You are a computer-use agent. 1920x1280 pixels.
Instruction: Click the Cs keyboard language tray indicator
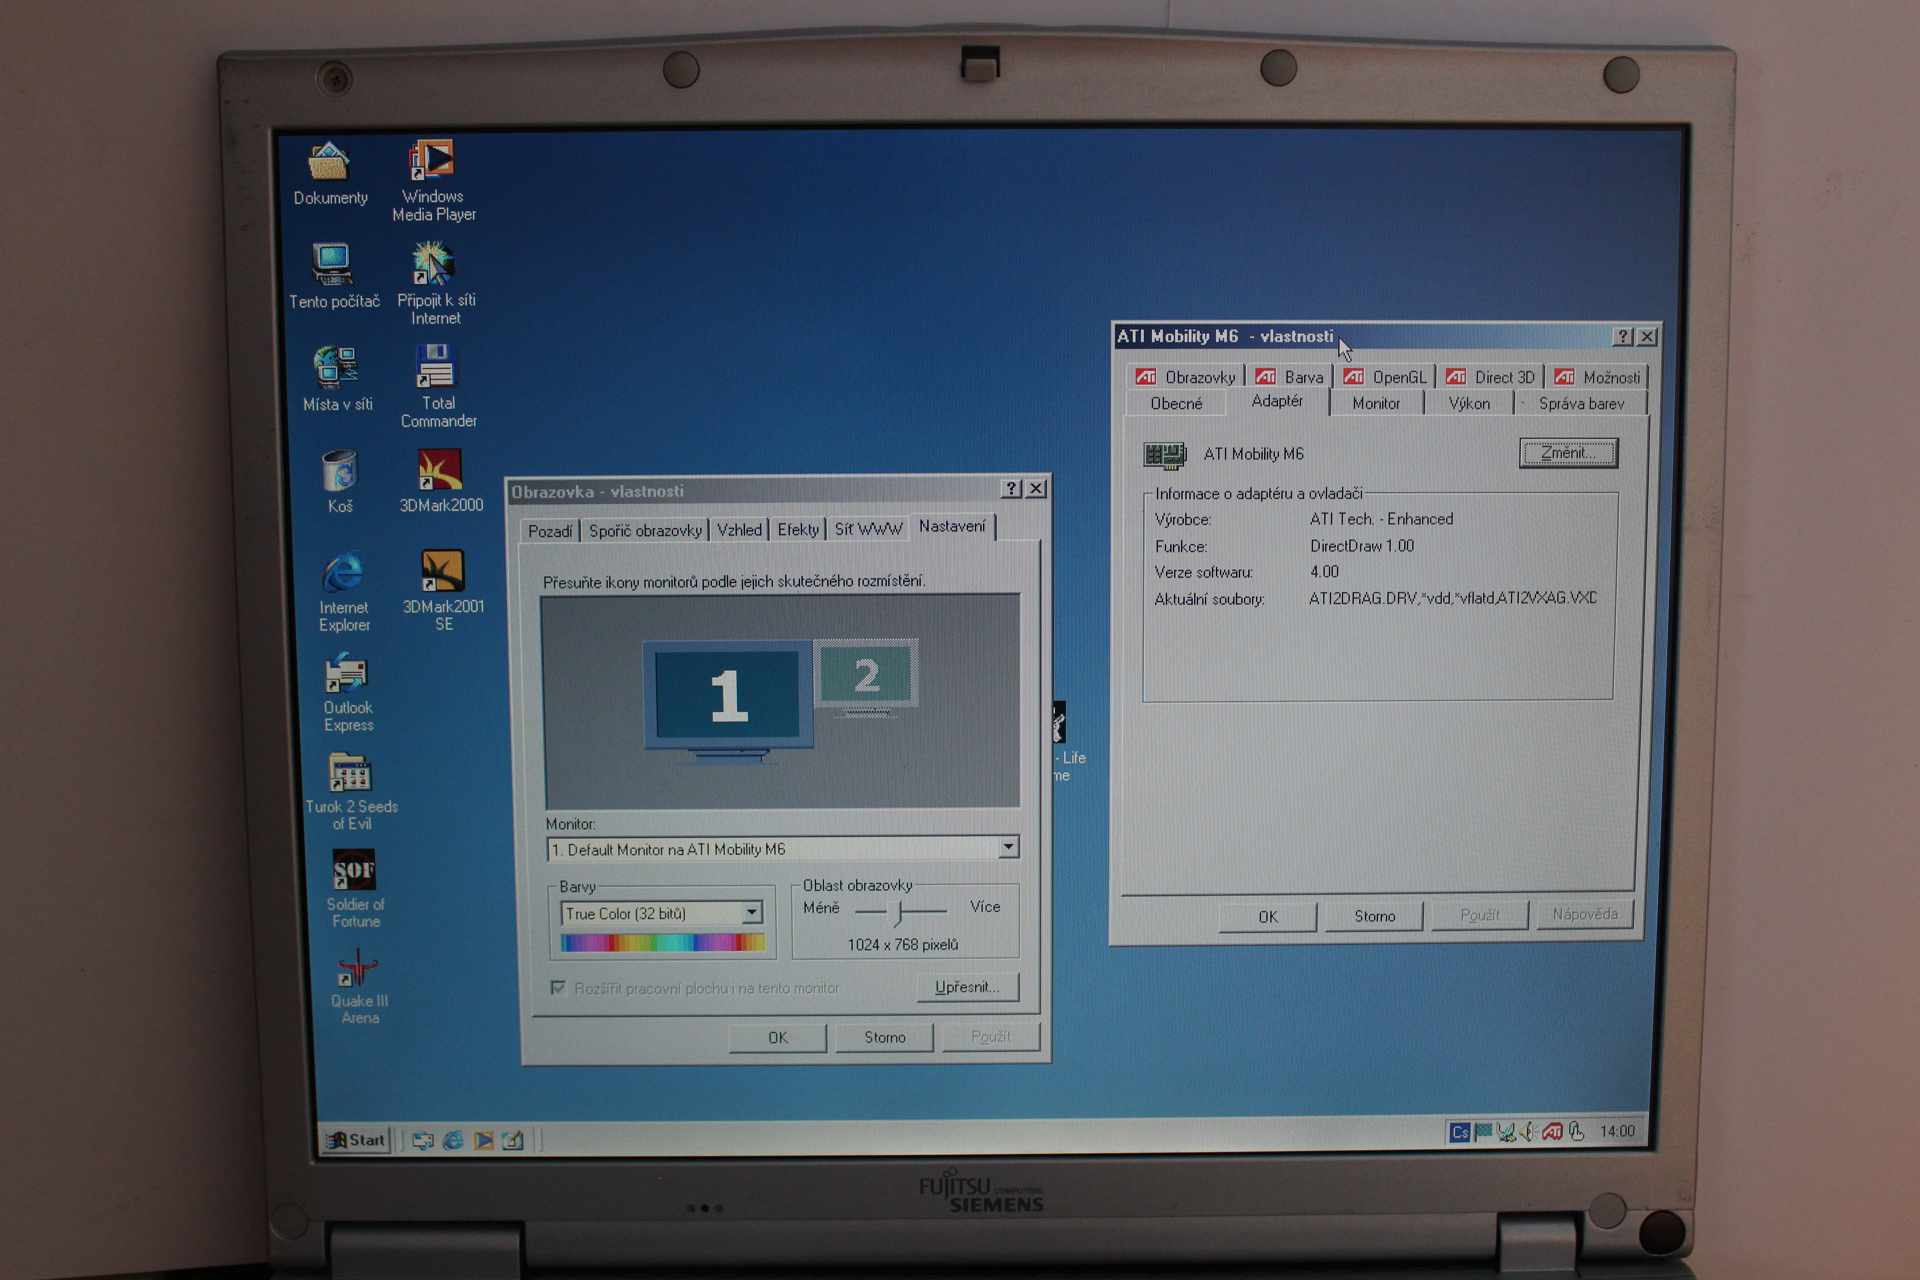tap(1459, 1132)
